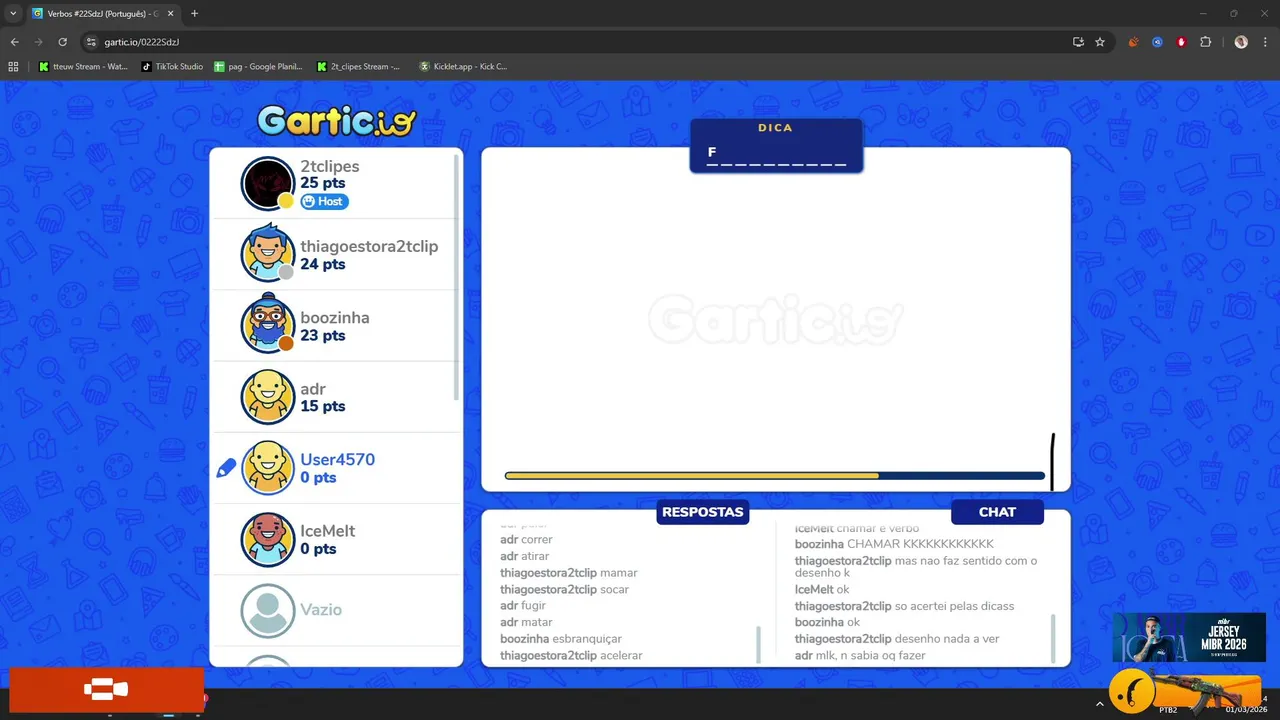Click User4570 player avatar
This screenshot has width=1280, height=720.
point(268,468)
